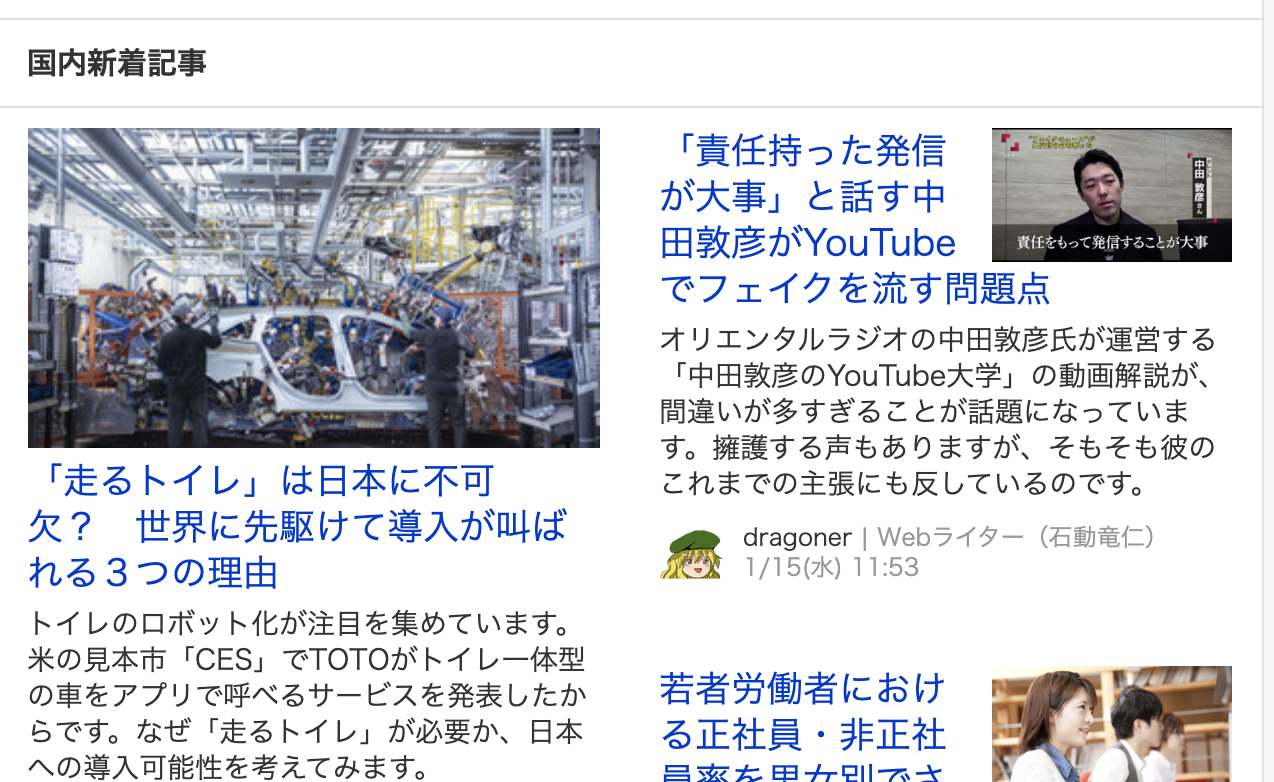Click the オリエンタルラジオ article summary paragraph
This screenshot has height=782, width=1274.
click(938, 412)
